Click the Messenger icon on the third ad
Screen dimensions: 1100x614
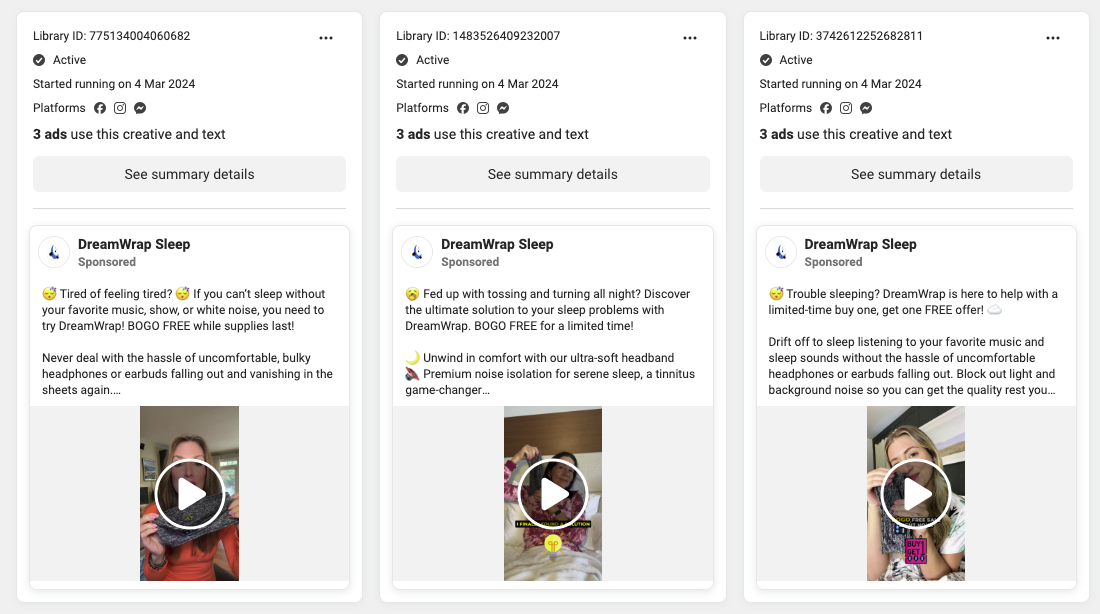pos(866,107)
